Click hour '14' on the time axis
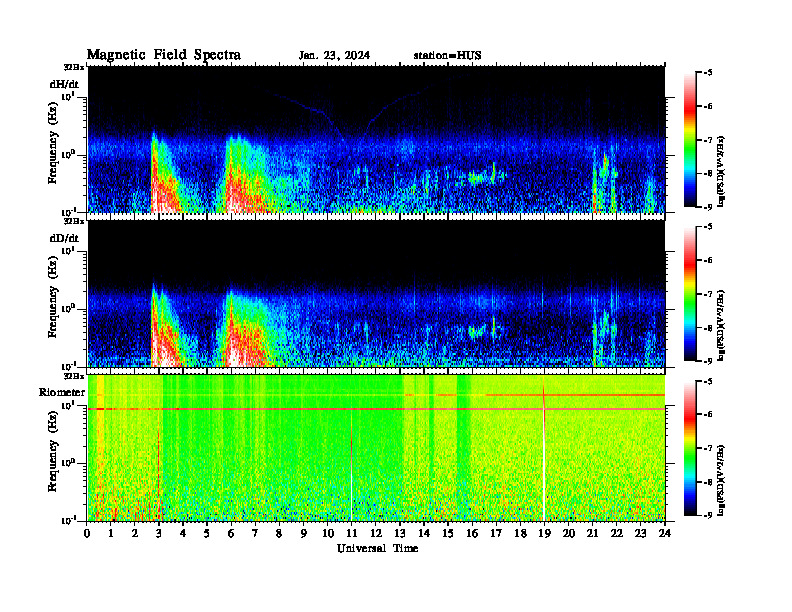792x612 pixels. 424,533
